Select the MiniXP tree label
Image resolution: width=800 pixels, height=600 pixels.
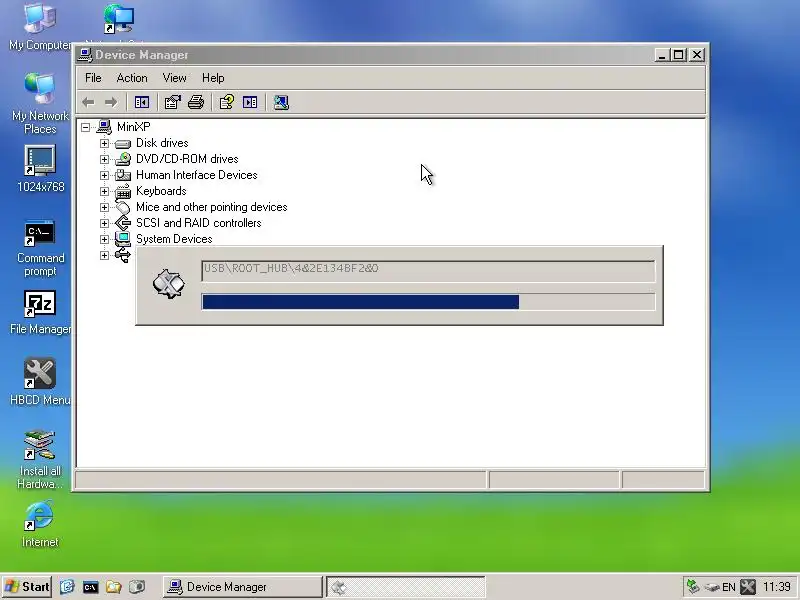[x=133, y=127]
